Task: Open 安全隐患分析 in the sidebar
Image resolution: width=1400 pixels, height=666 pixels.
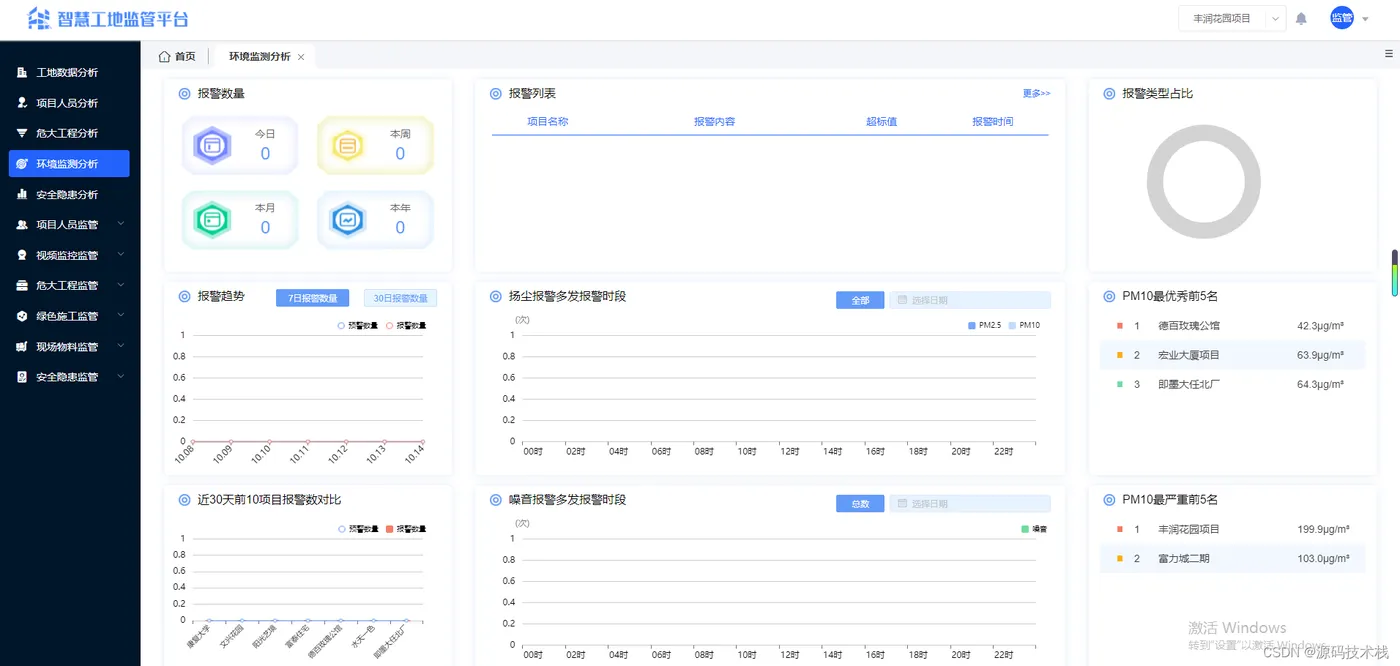Action: tap(69, 194)
